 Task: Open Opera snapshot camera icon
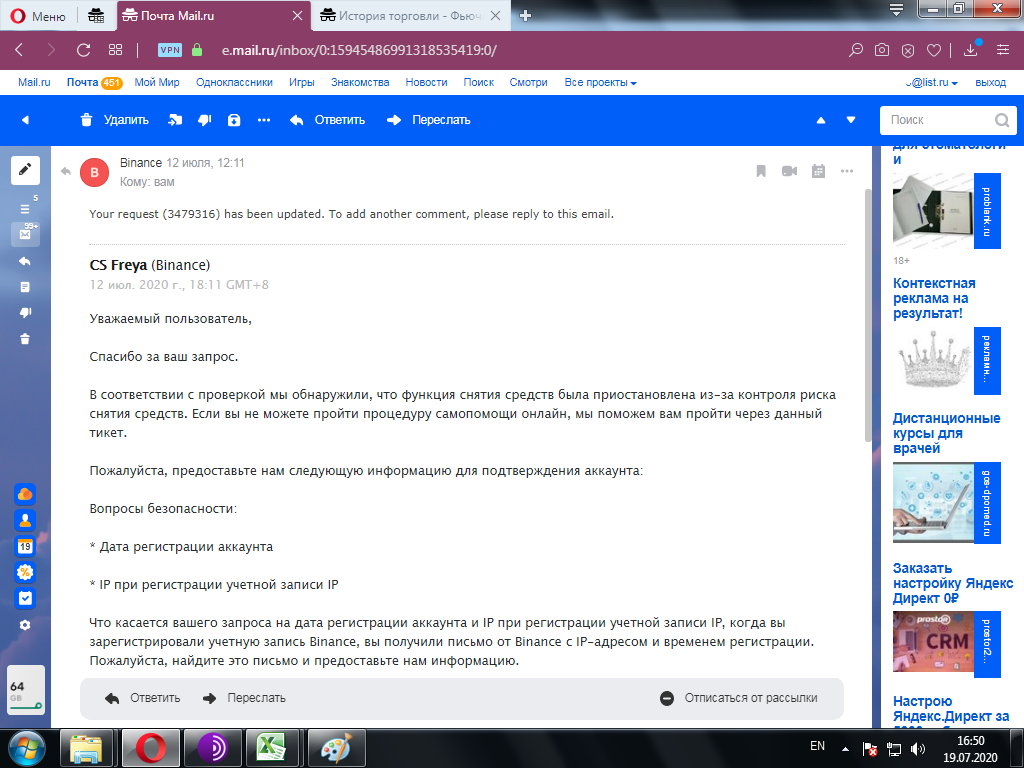point(882,50)
